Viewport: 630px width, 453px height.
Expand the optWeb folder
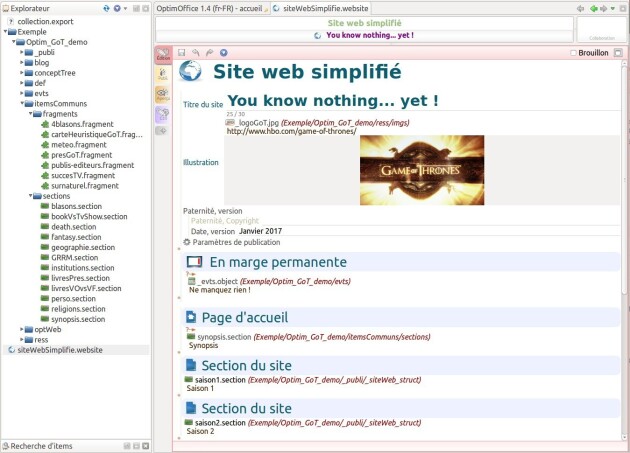tap(22, 329)
